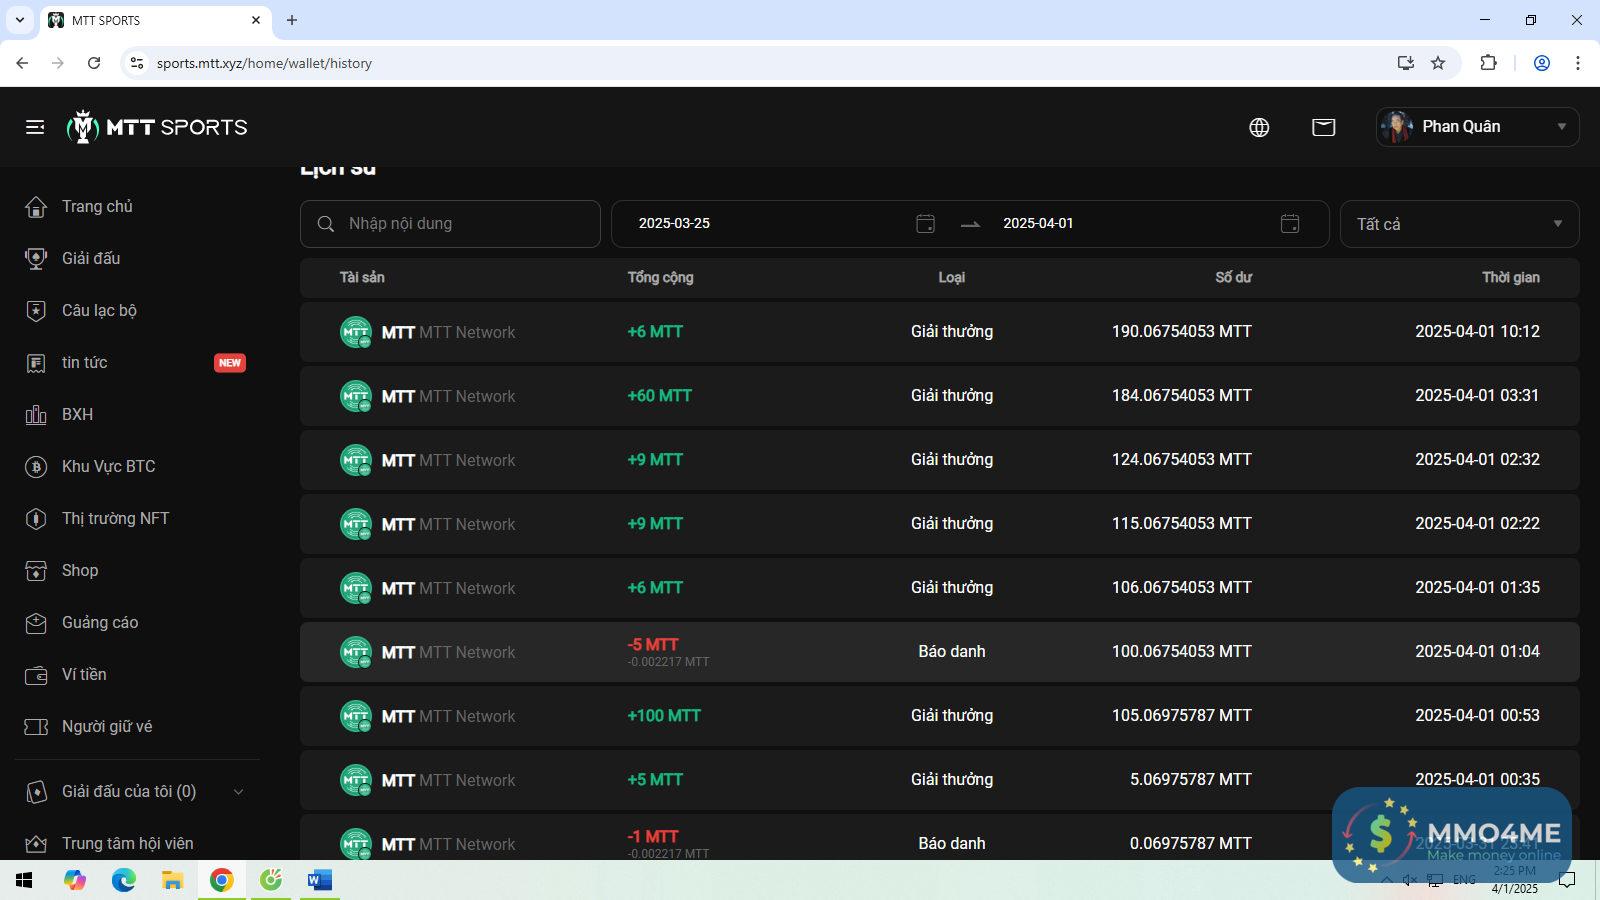Viewport: 1600px width, 900px height.
Task: Click the end date calendar icon
Action: pyautogui.click(x=1290, y=224)
